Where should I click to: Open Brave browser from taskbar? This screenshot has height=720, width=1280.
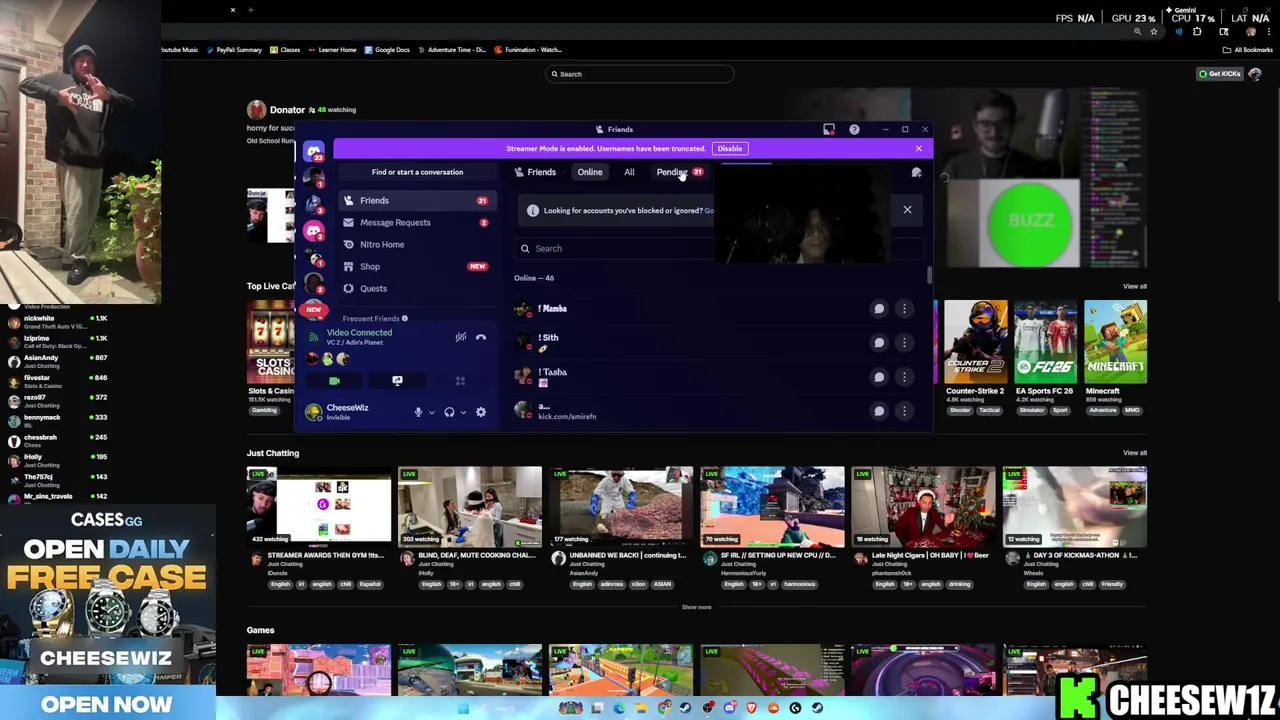pyautogui.click(x=751, y=708)
